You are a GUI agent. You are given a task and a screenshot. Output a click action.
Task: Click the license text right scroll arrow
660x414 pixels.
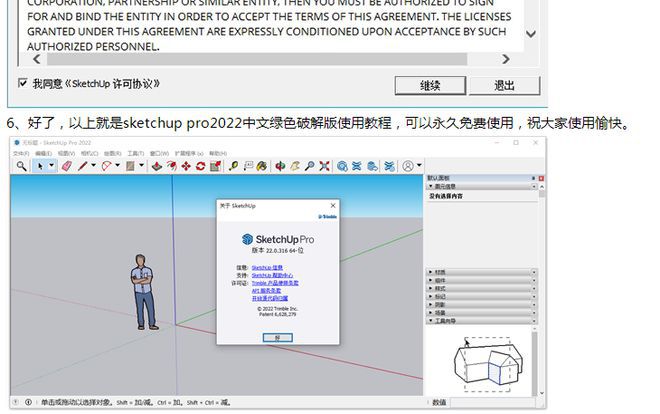click(506, 59)
